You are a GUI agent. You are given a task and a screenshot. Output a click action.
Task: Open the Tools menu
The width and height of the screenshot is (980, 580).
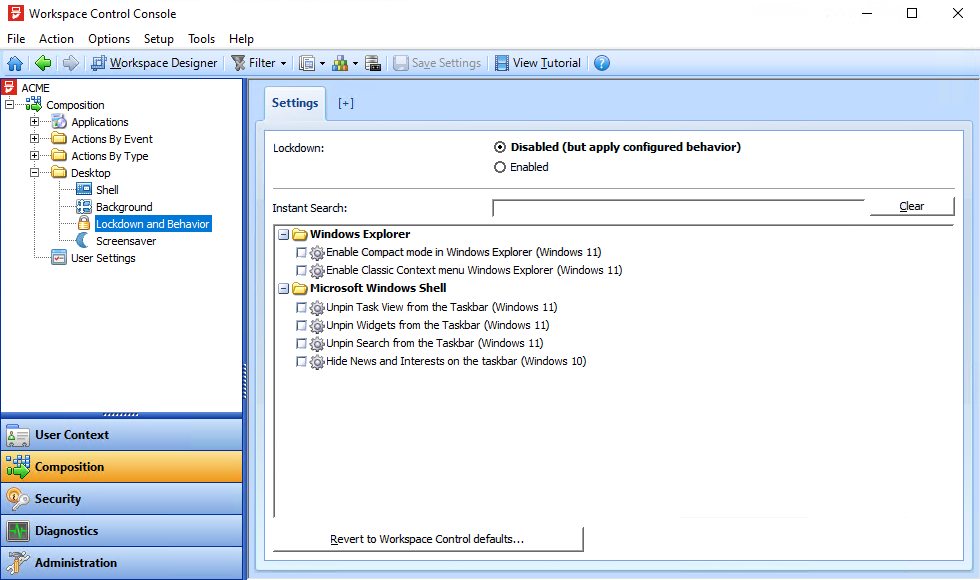[x=201, y=39]
